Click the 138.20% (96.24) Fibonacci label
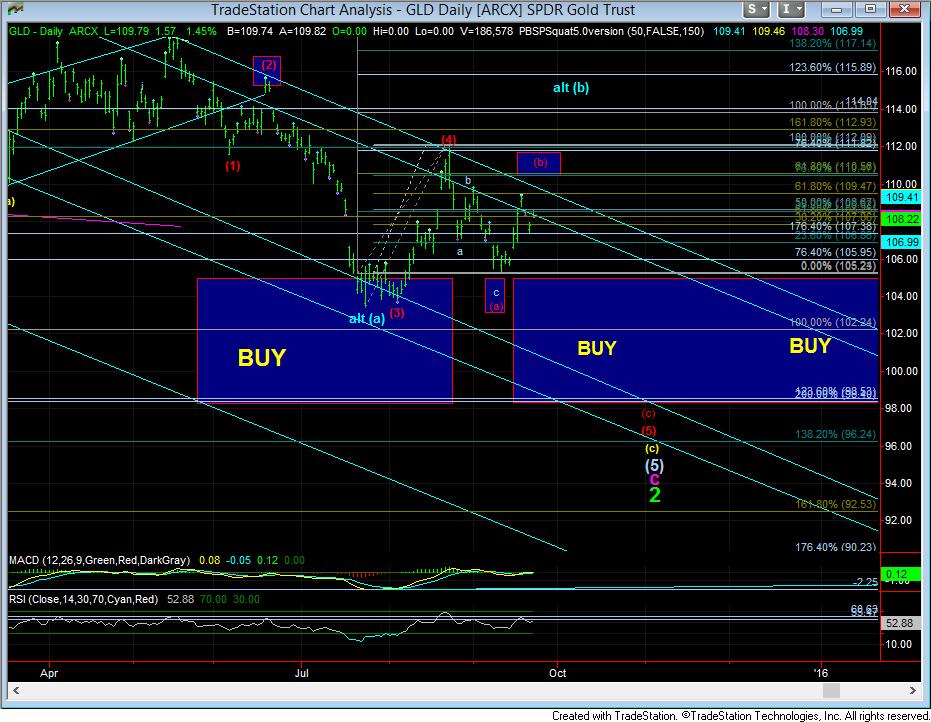 pos(835,435)
